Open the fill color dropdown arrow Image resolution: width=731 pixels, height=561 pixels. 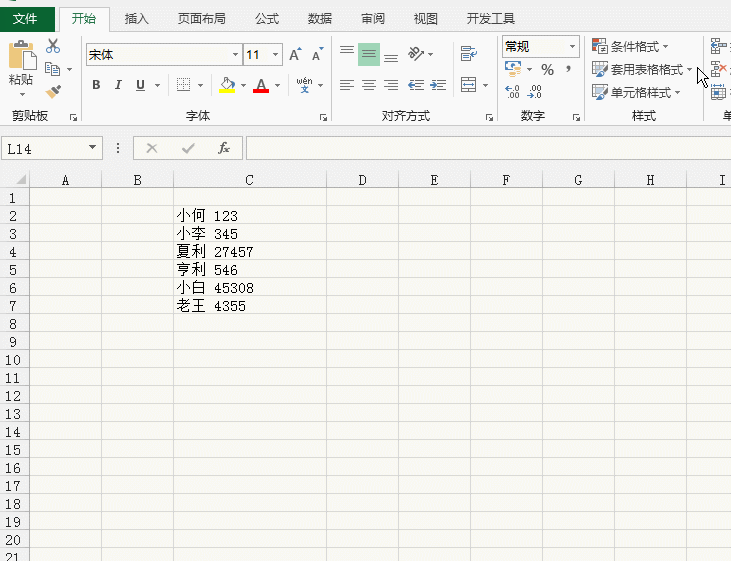click(x=243, y=85)
